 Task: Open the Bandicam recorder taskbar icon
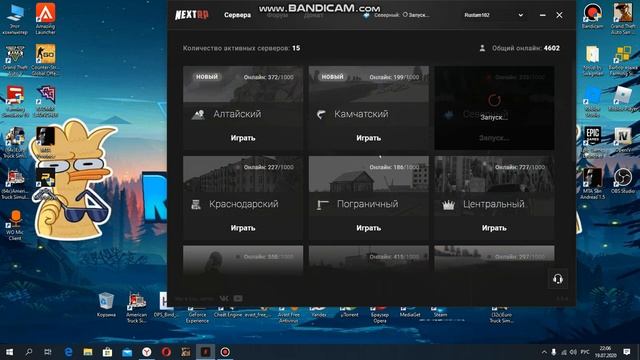225,352
